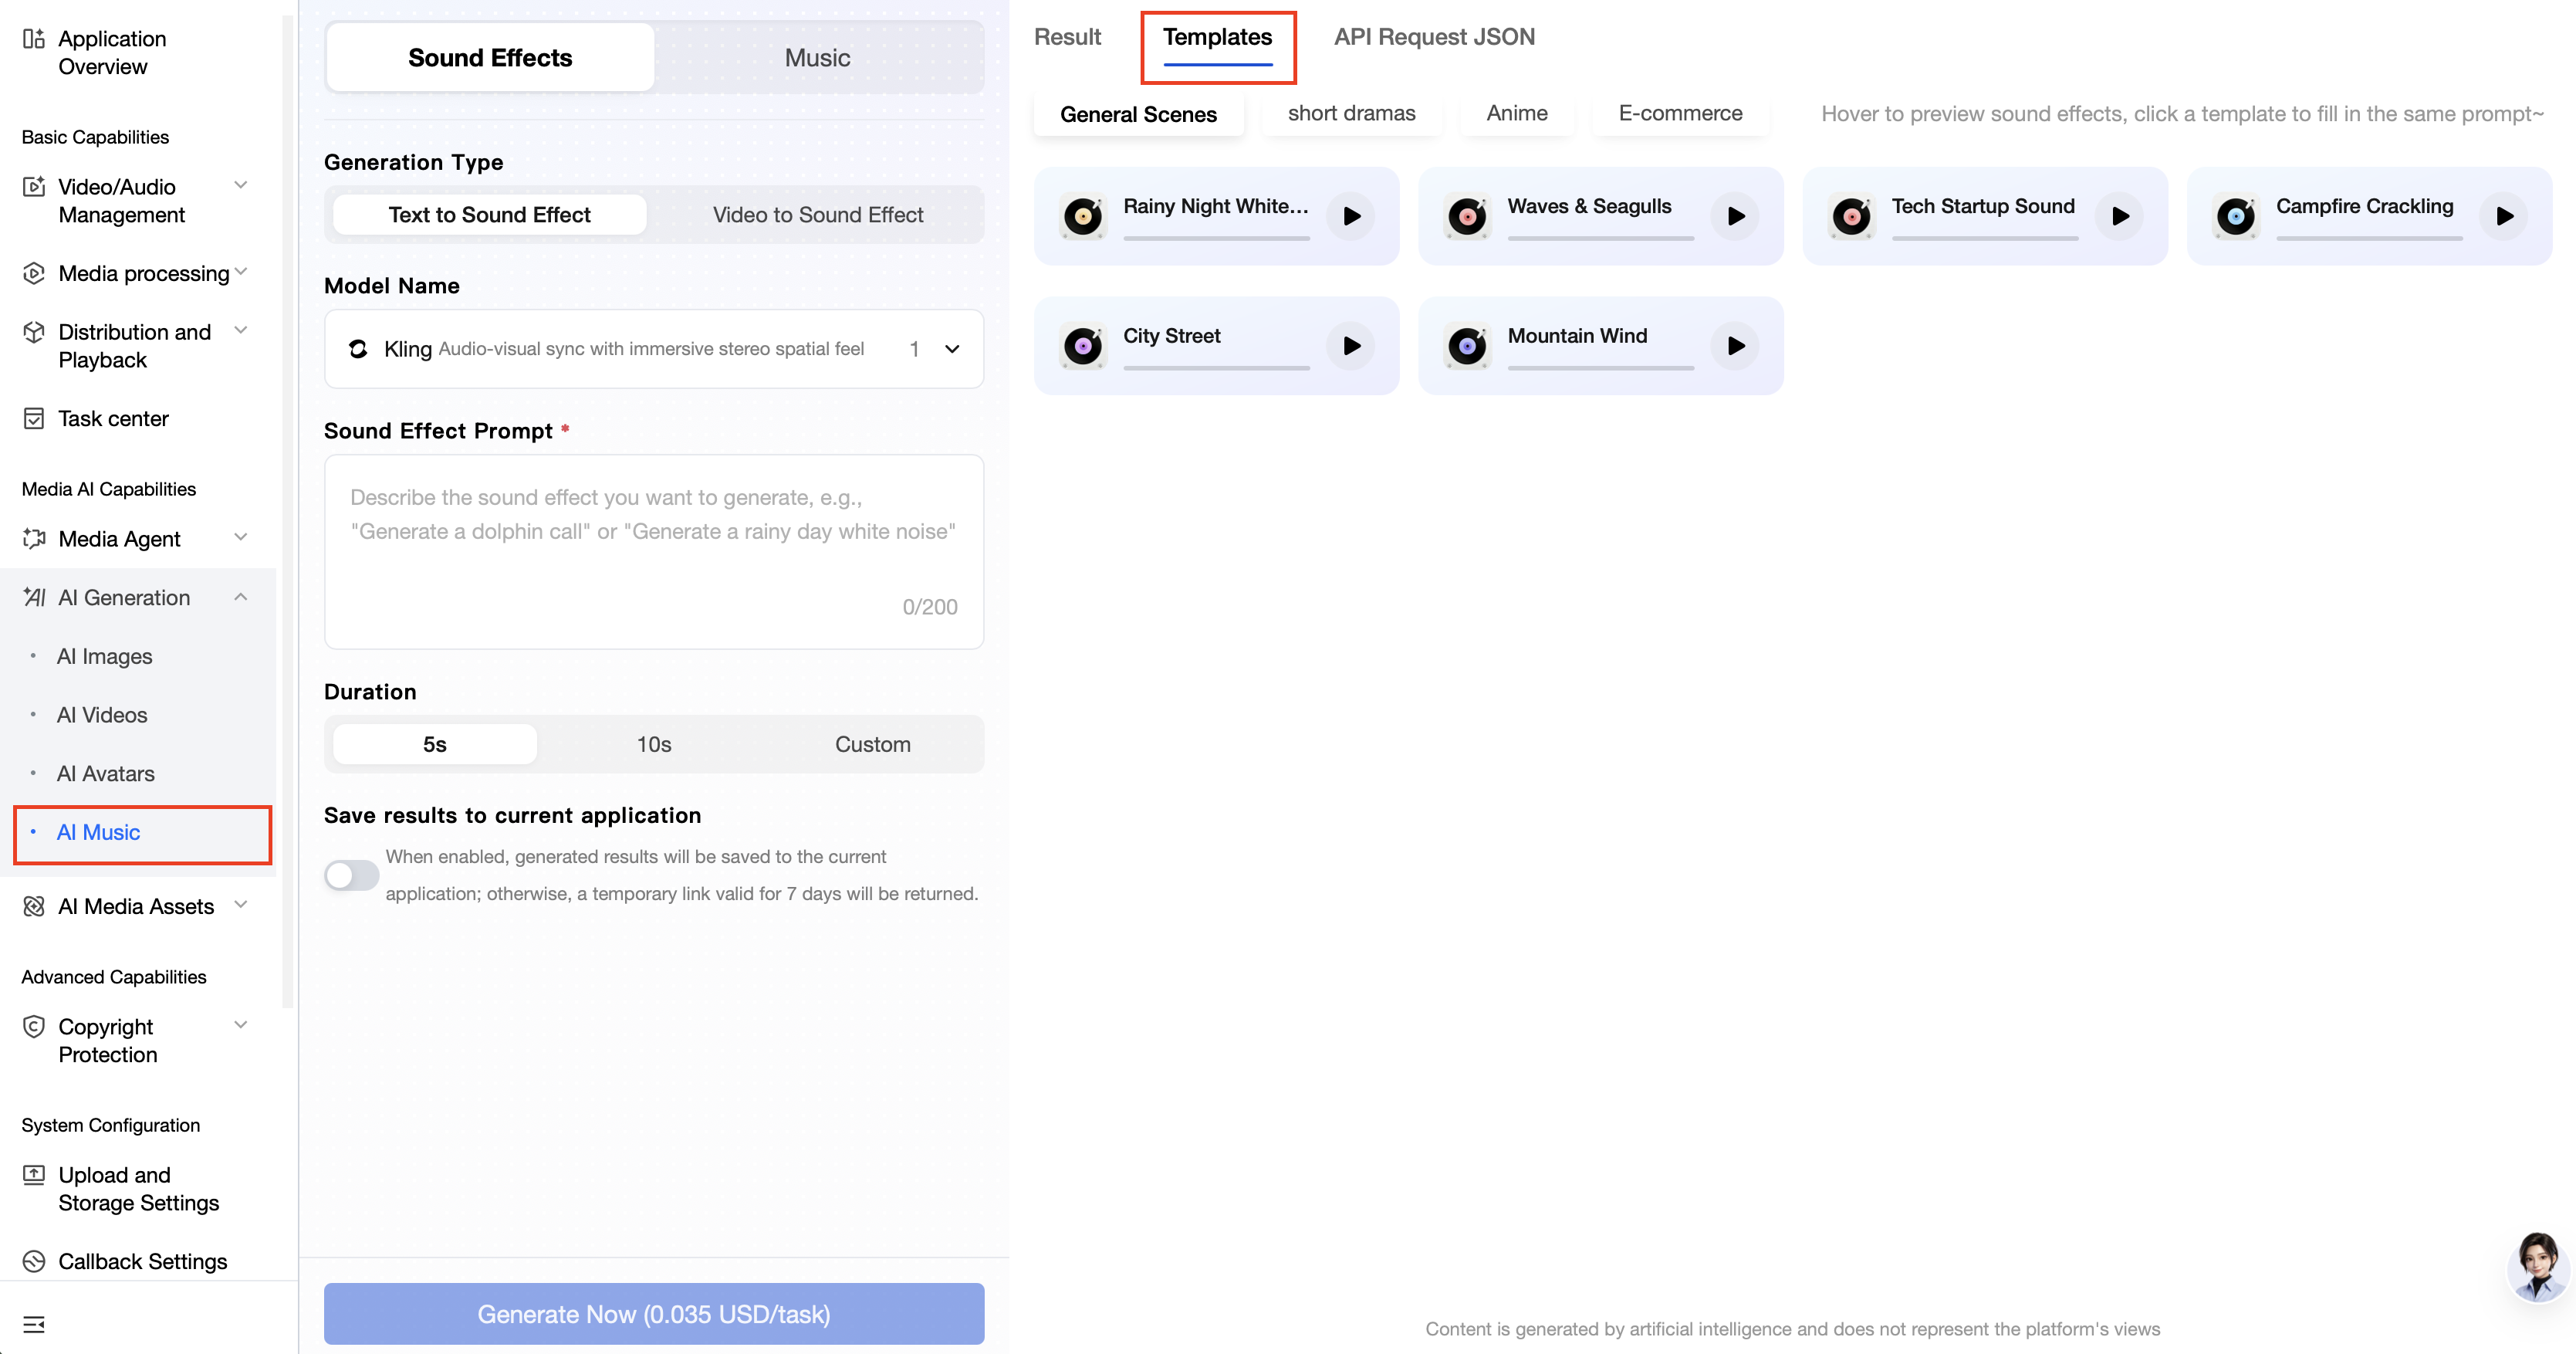Click the Mountain Wind vinyl record icon
Screen dimensions: 2576x1354
pos(1467,346)
